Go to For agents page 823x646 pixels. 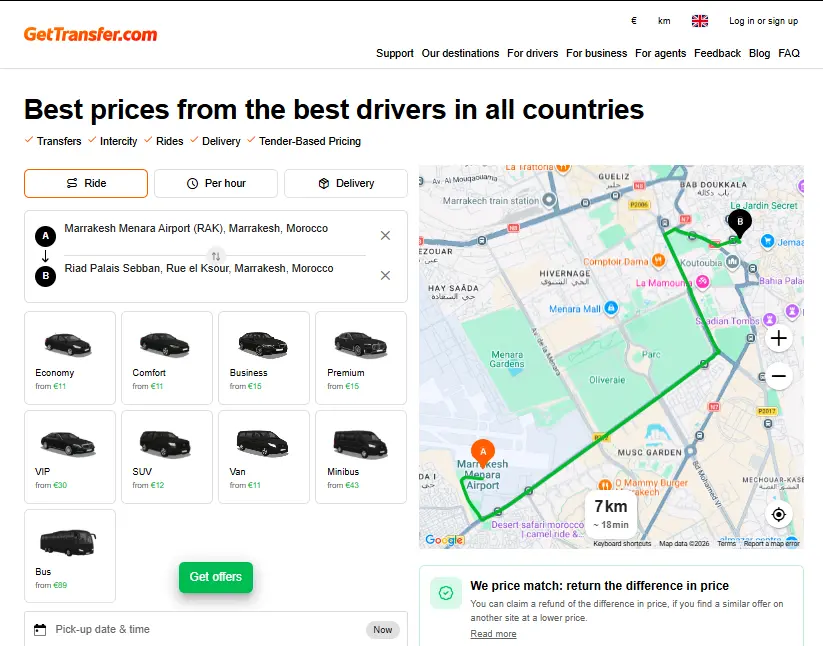[660, 53]
